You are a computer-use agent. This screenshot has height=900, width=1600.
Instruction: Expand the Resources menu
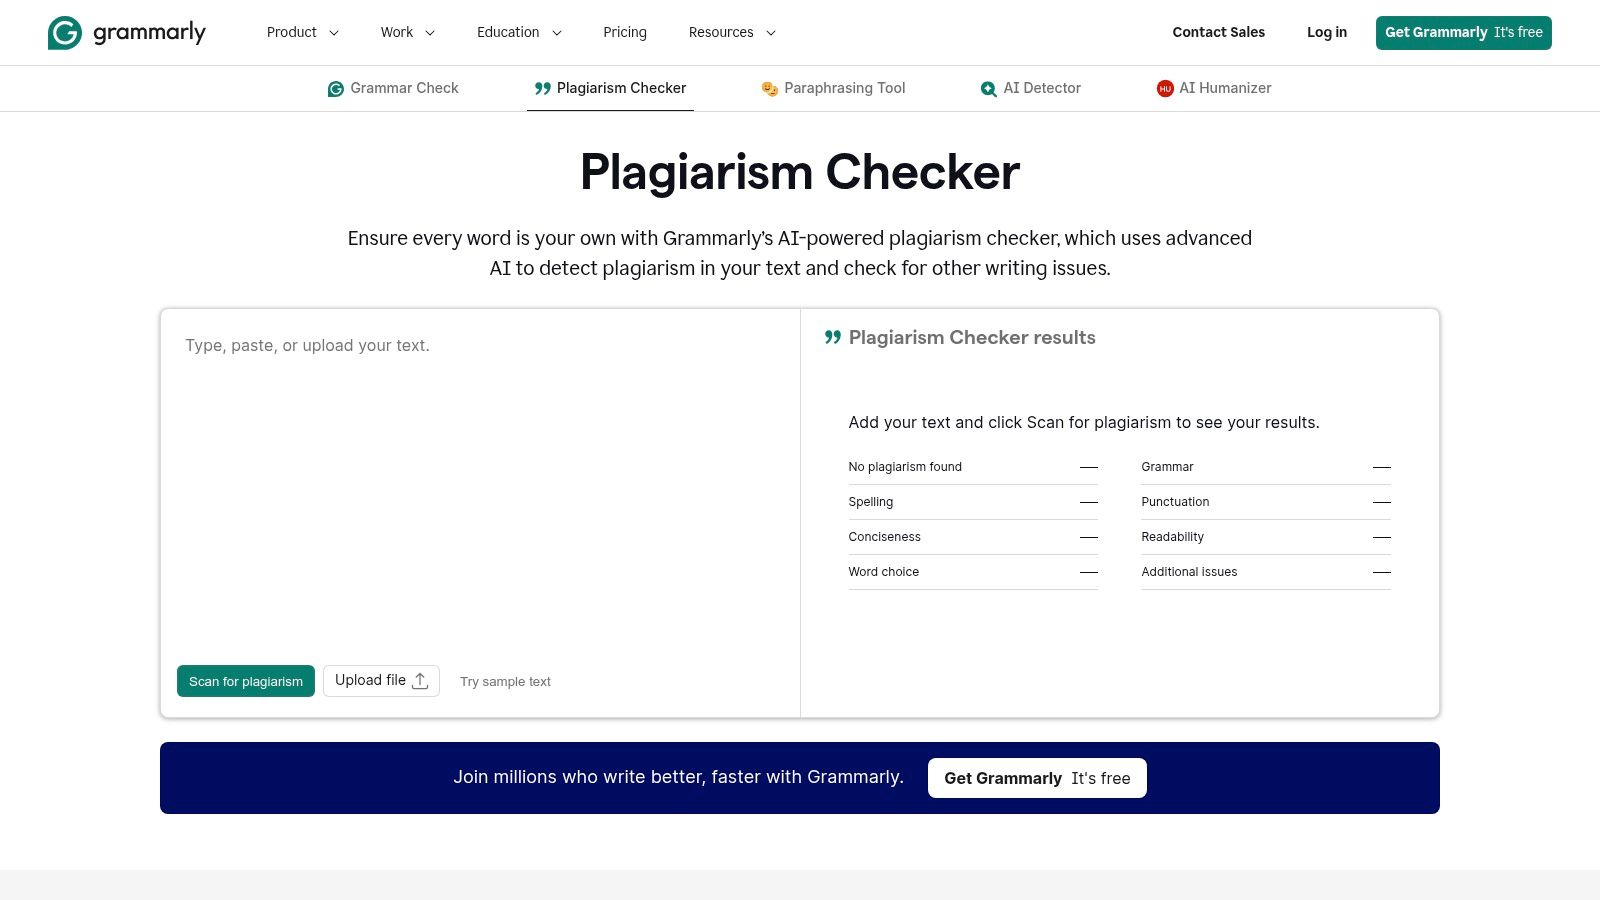click(731, 32)
